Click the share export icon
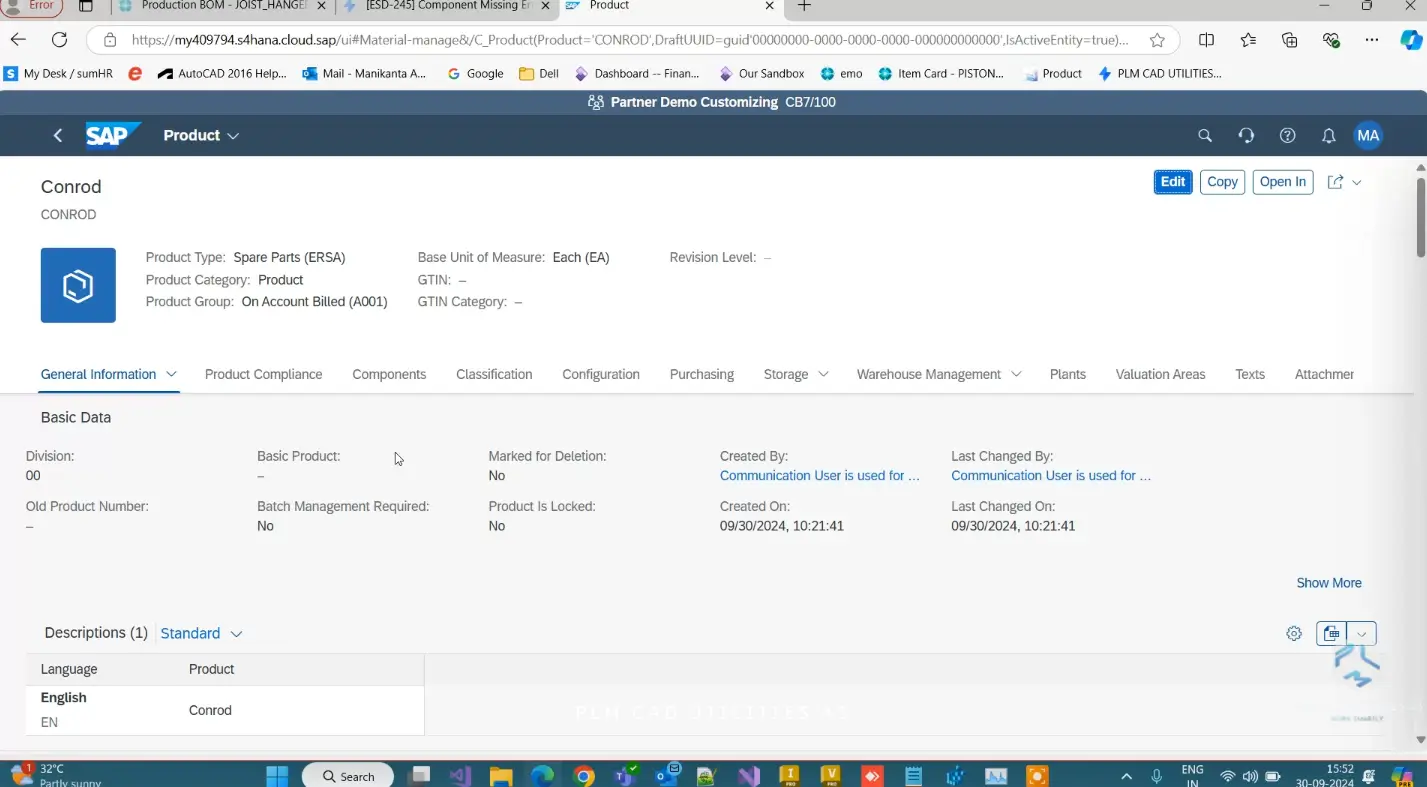The width and height of the screenshot is (1427, 787). pos(1335,182)
